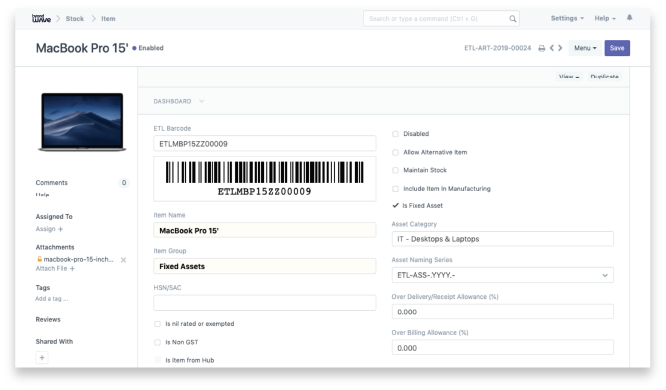Click the lock icon on attachment

coord(39,259)
